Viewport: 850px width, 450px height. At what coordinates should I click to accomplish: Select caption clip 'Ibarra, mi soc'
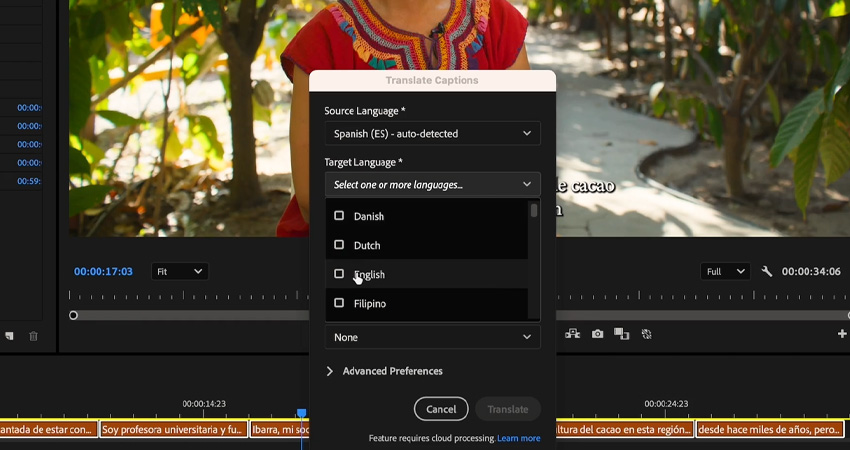280,430
